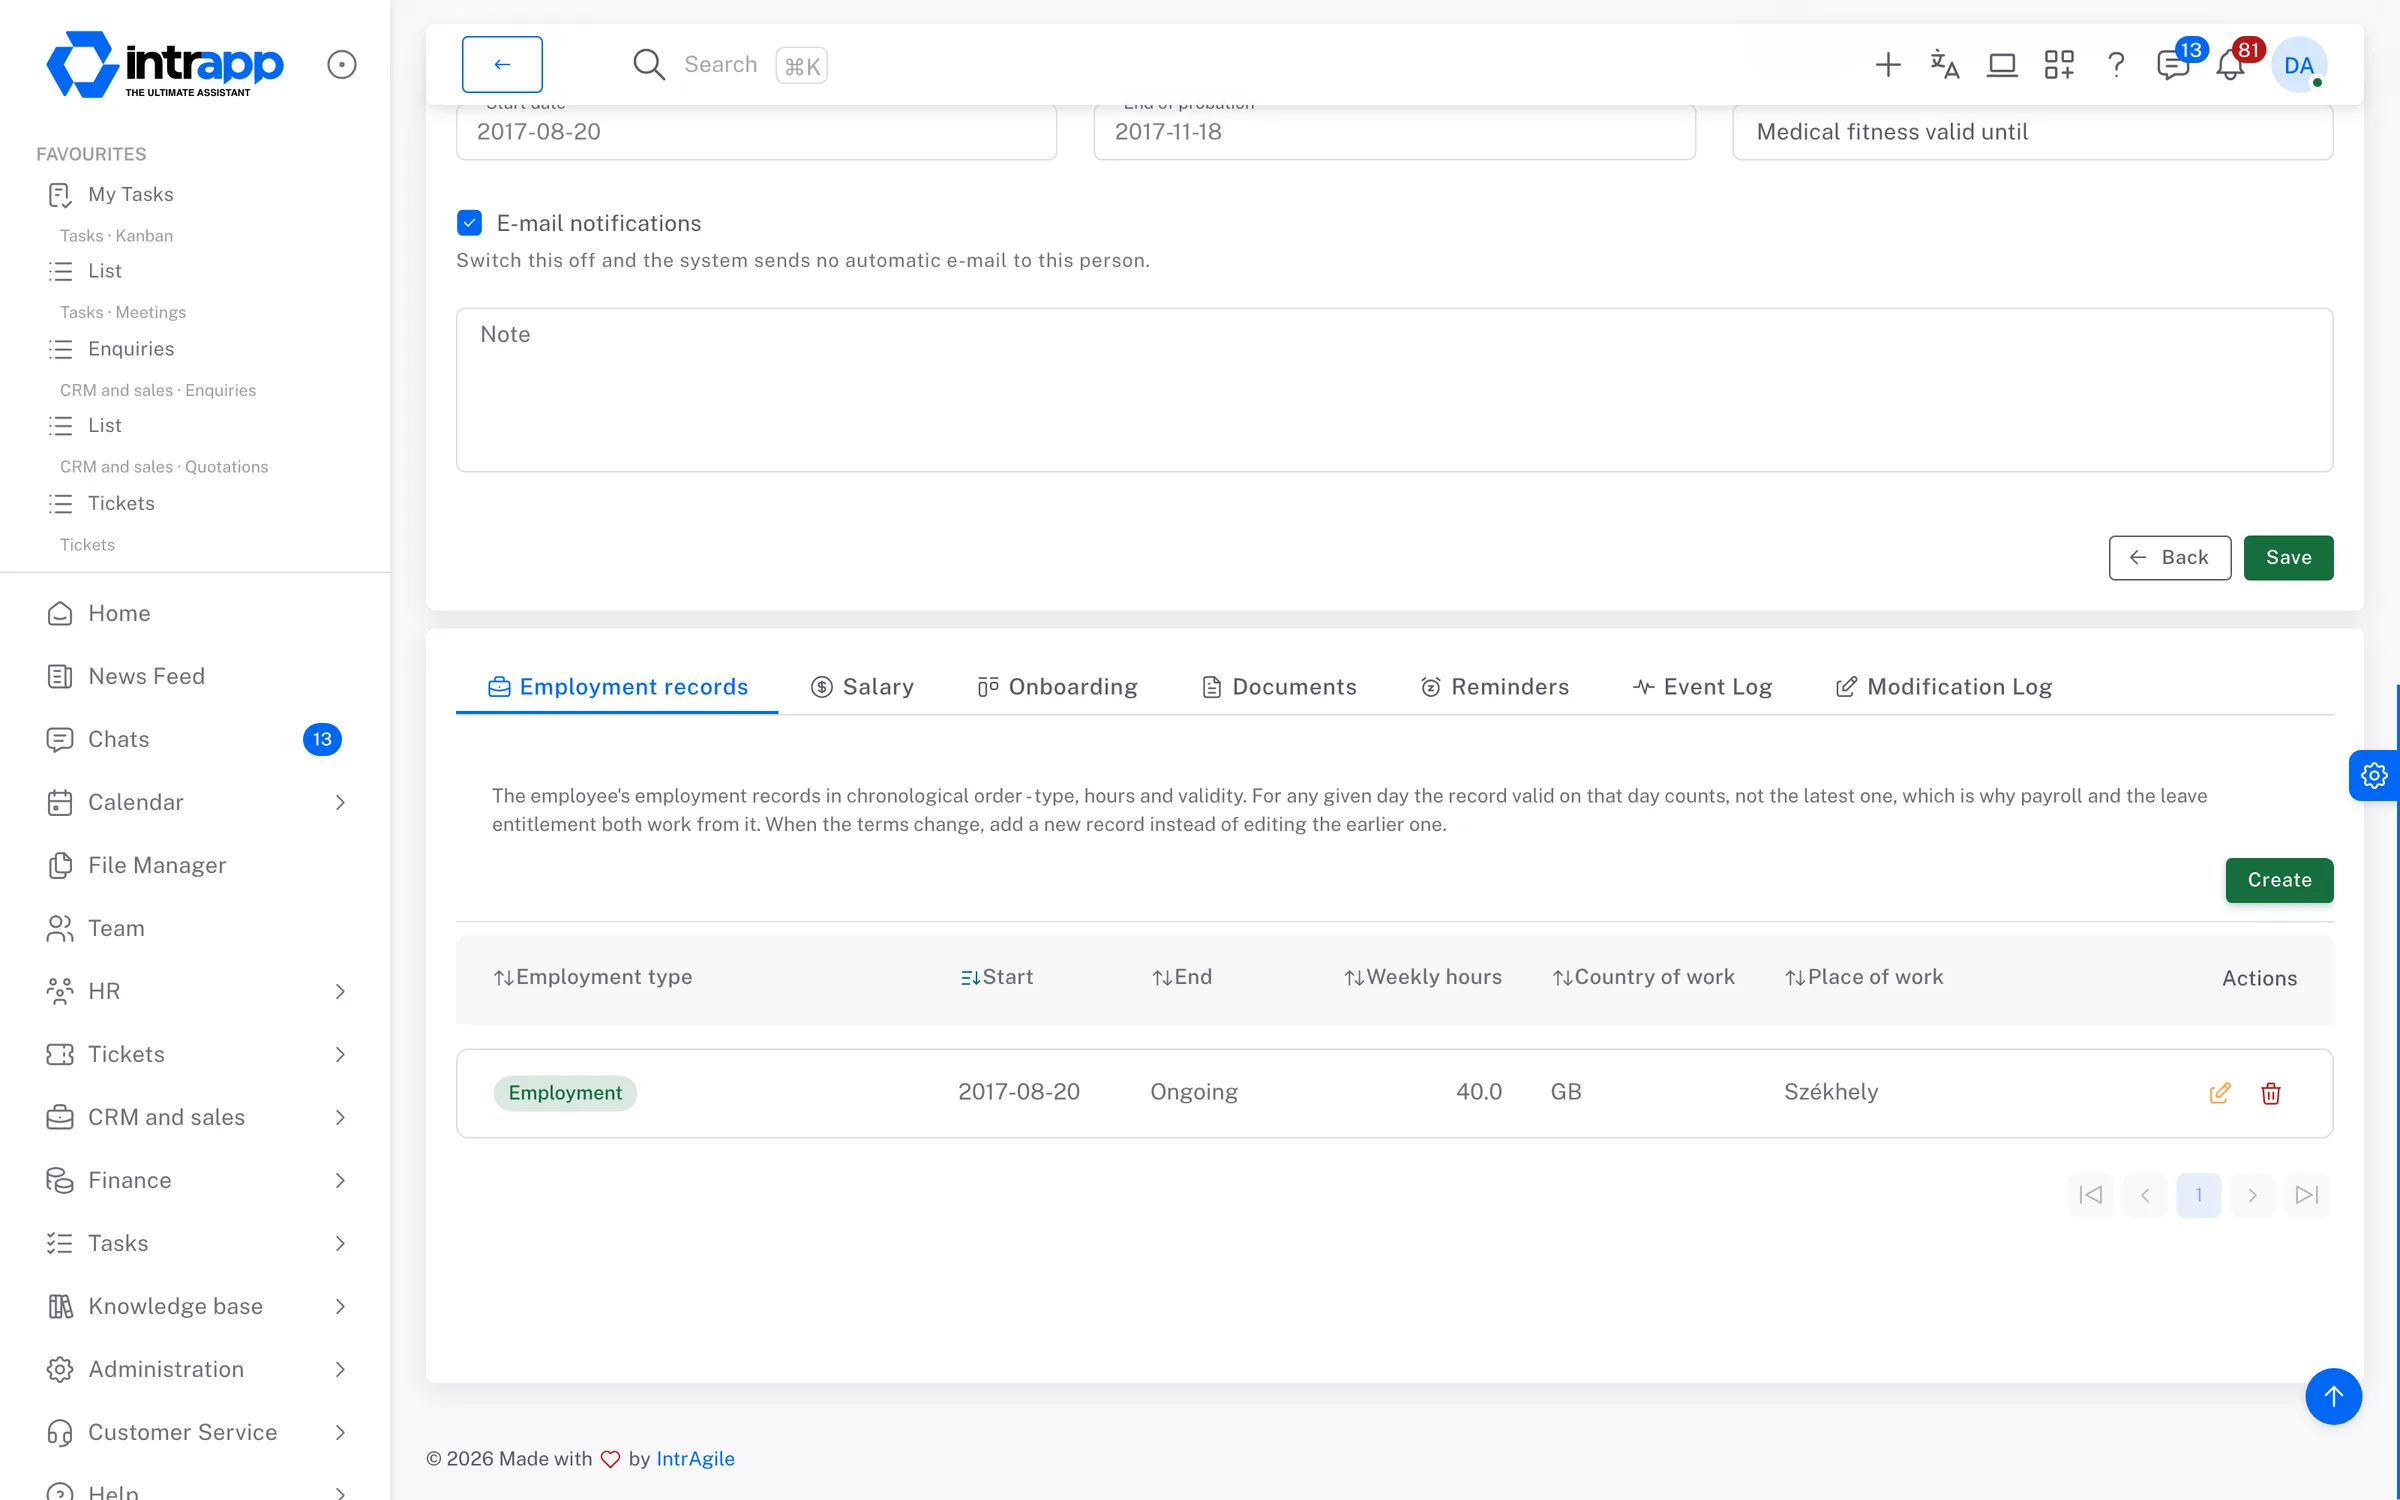Expand the CRM and sales menu
This screenshot has width=2400, height=1500.
click(x=195, y=1117)
